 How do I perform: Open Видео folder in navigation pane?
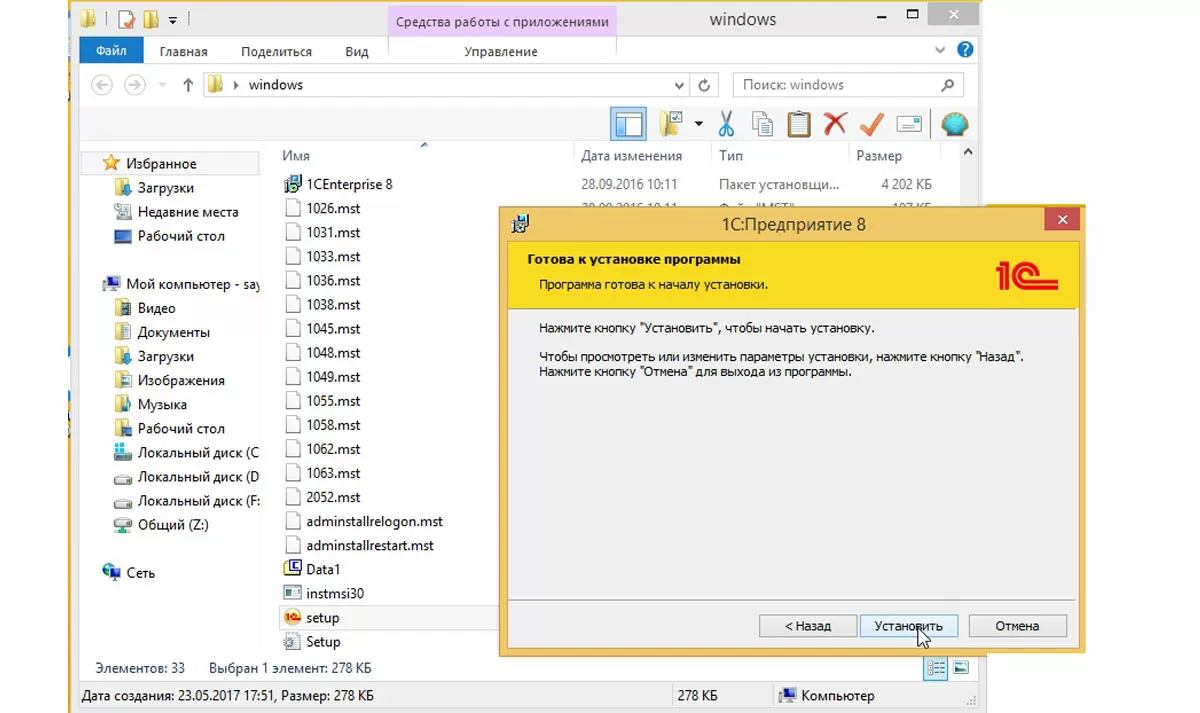[156, 308]
